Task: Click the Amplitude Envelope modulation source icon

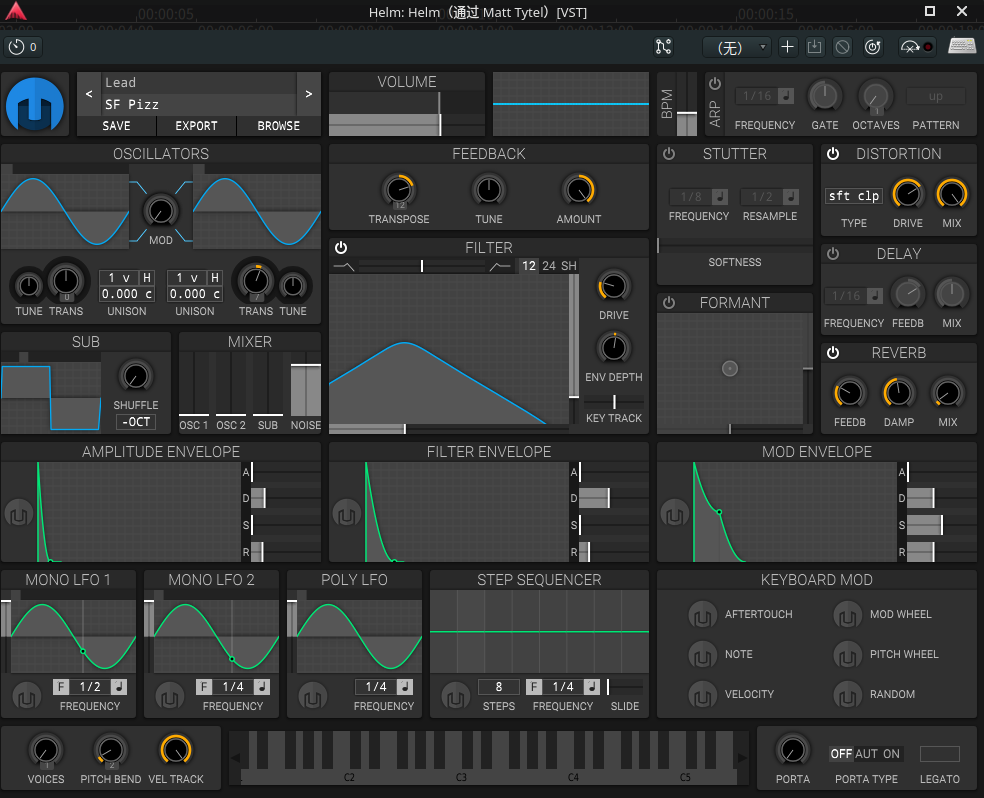Action: point(19,514)
